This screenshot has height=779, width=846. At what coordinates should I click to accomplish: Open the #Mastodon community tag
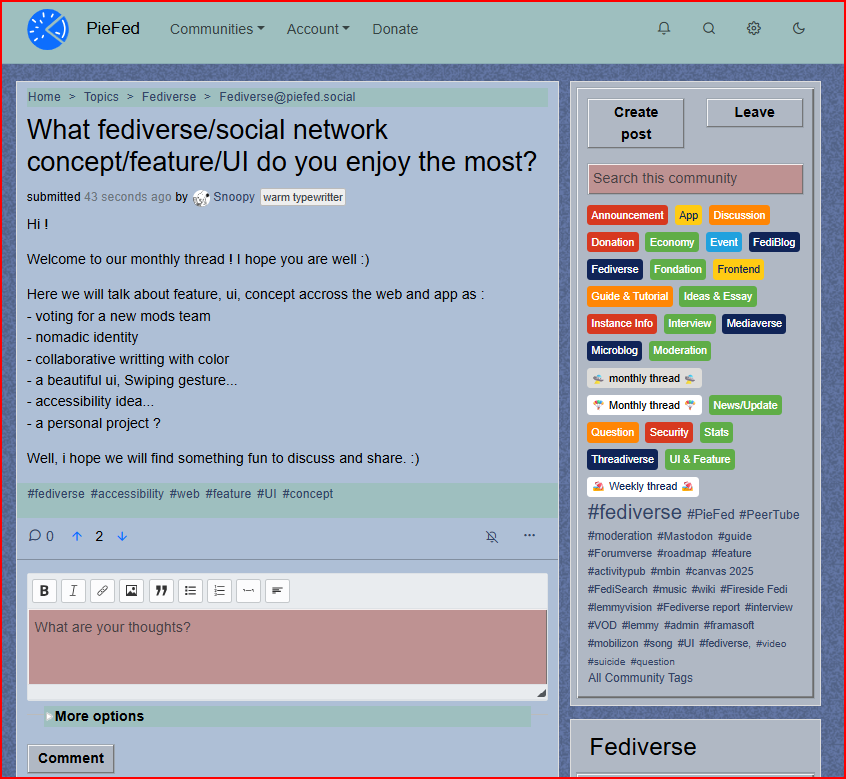coord(684,536)
